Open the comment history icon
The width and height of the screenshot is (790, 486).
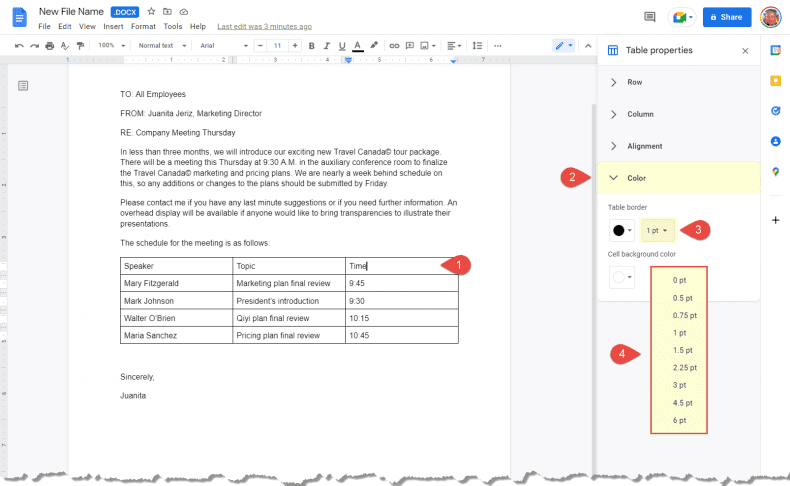pos(650,17)
